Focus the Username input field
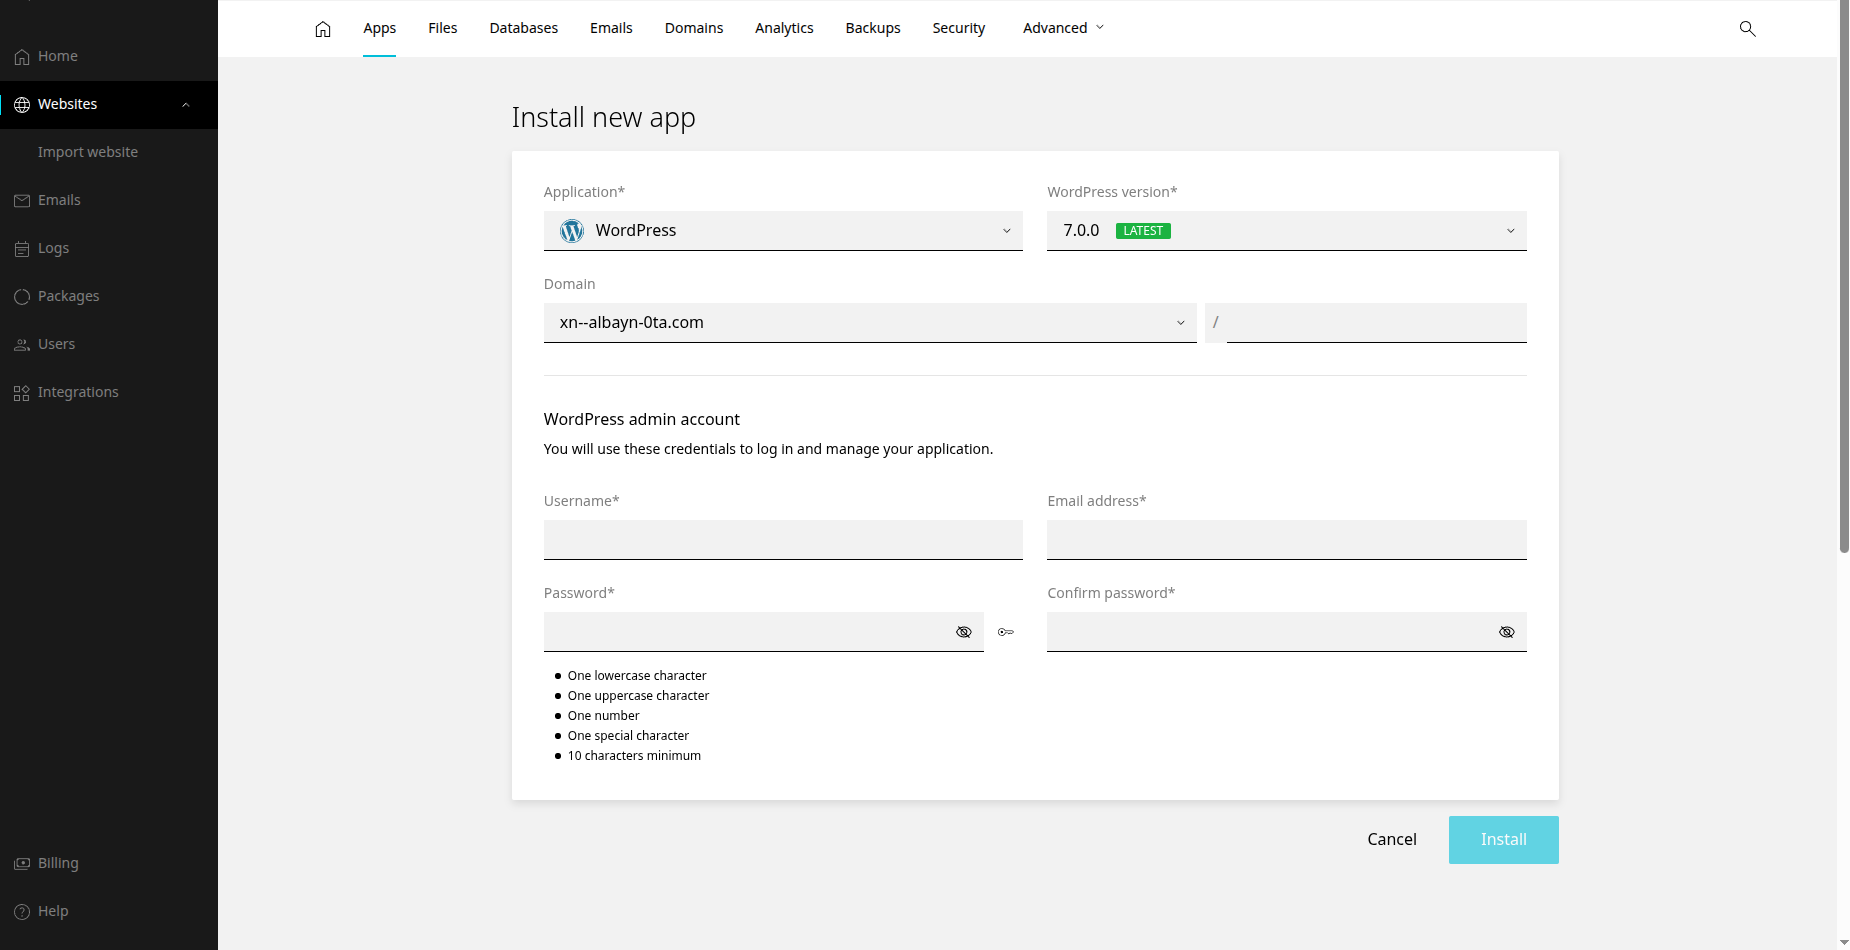 pos(783,540)
